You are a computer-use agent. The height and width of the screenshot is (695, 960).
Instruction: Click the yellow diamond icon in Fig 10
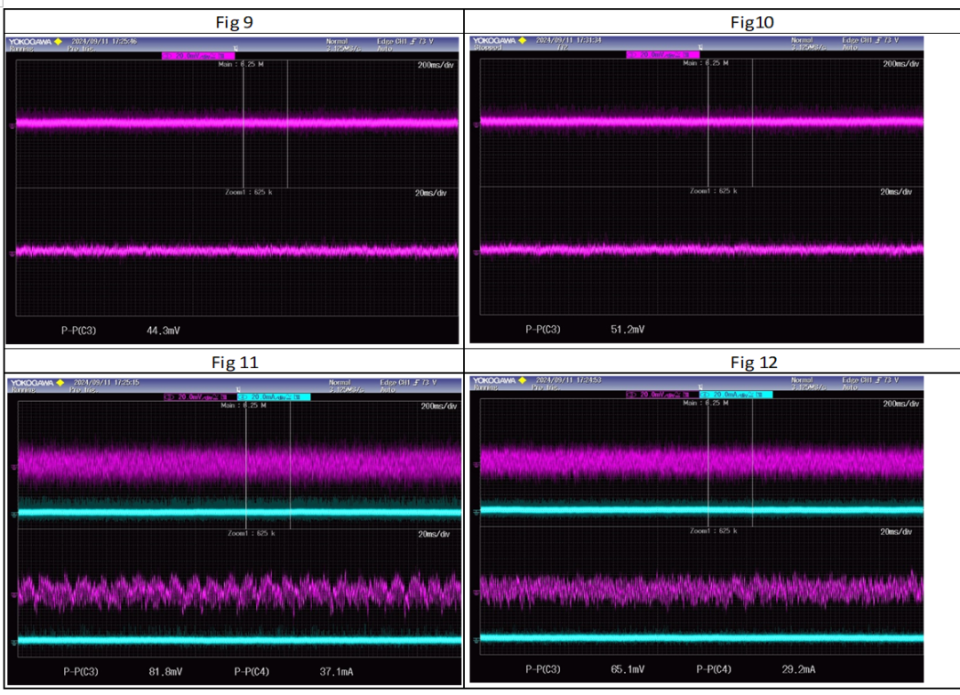(522, 40)
